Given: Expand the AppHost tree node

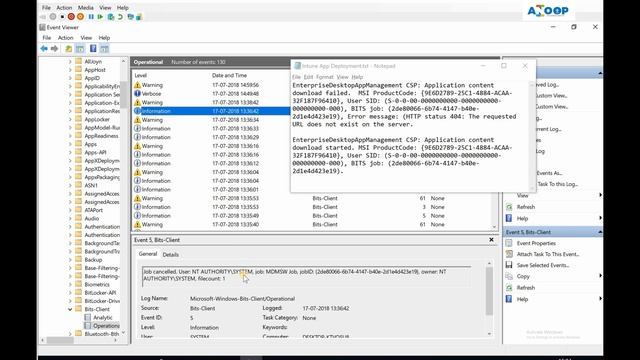Looking at the screenshot, I should point(70,70).
